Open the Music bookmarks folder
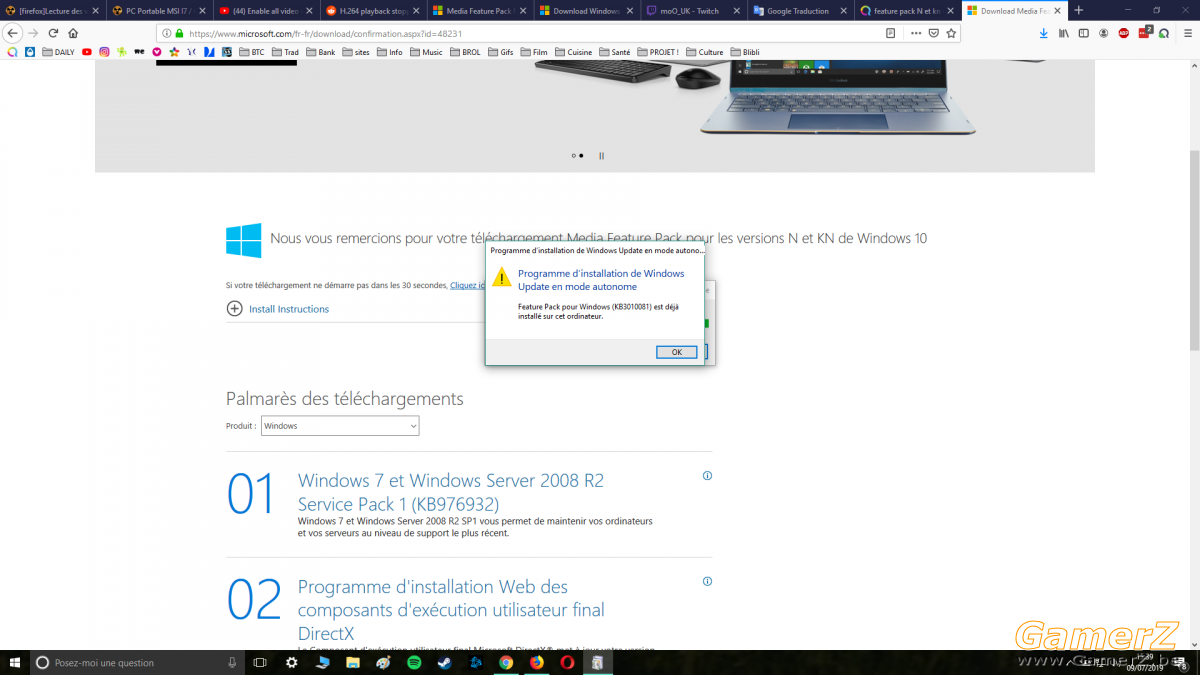The width and height of the screenshot is (1200, 675). 426,52
